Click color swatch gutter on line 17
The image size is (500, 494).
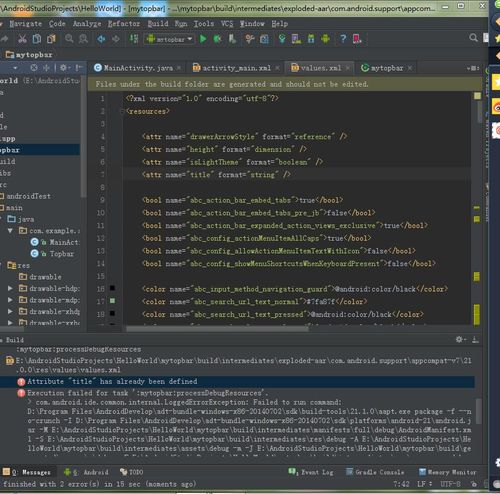[x=112, y=301]
